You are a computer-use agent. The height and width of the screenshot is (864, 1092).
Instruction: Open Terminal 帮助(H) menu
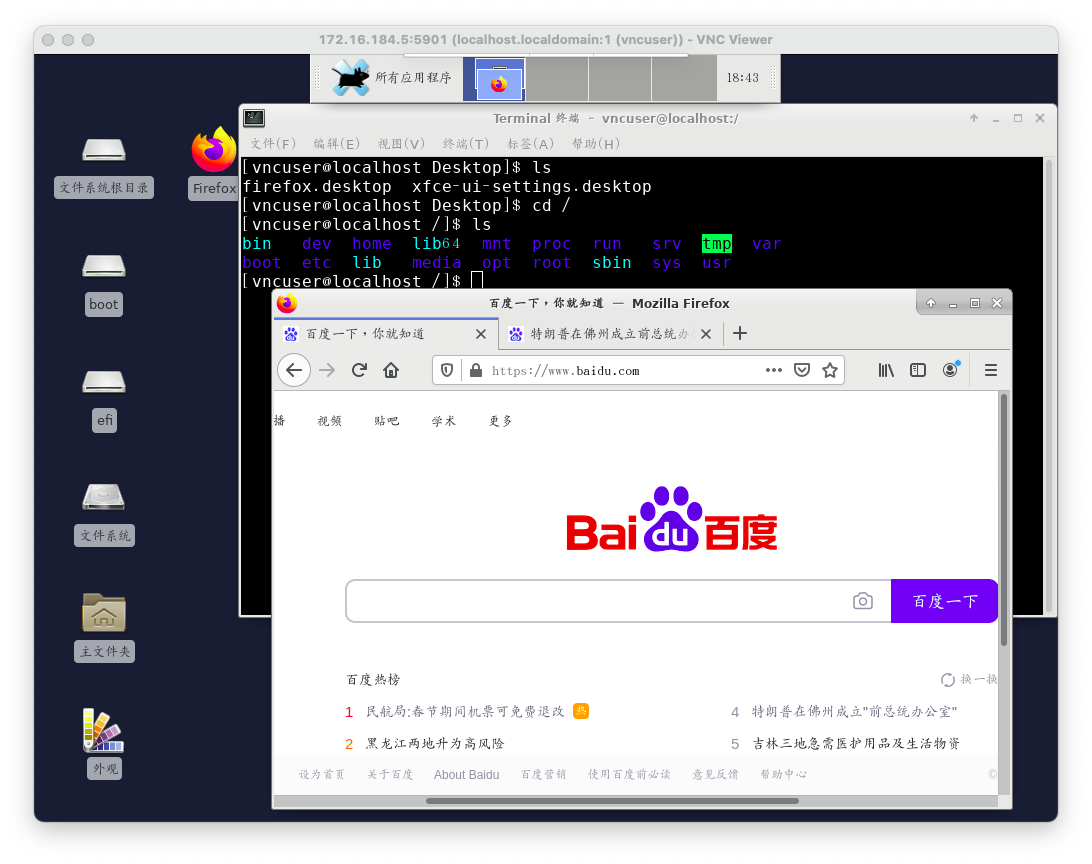(x=595, y=143)
